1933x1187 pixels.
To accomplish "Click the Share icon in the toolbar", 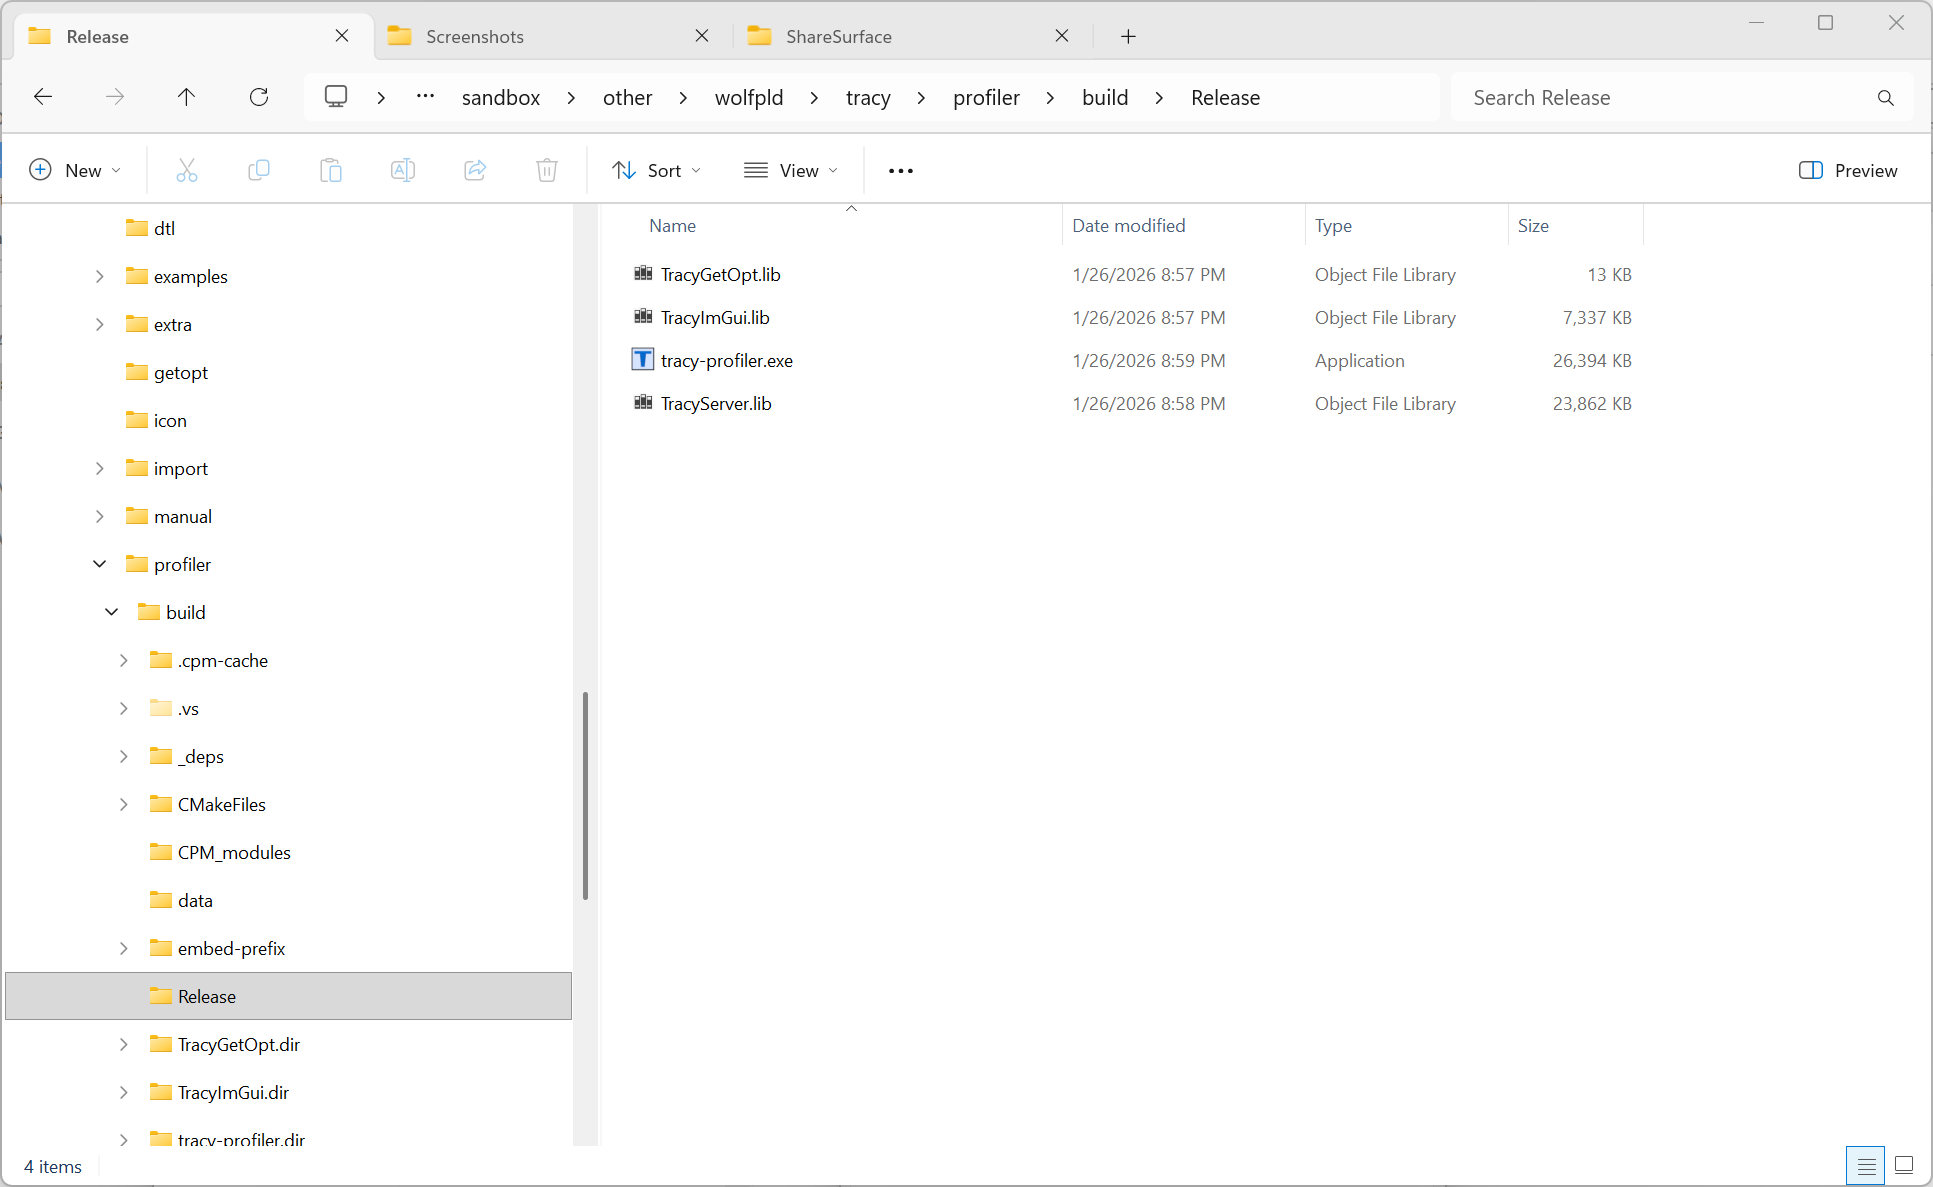I will pos(475,170).
